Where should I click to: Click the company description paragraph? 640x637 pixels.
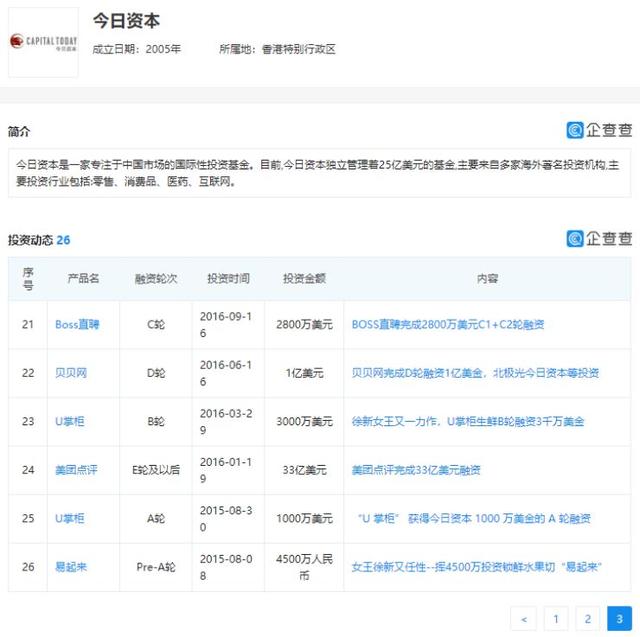coord(320,173)
